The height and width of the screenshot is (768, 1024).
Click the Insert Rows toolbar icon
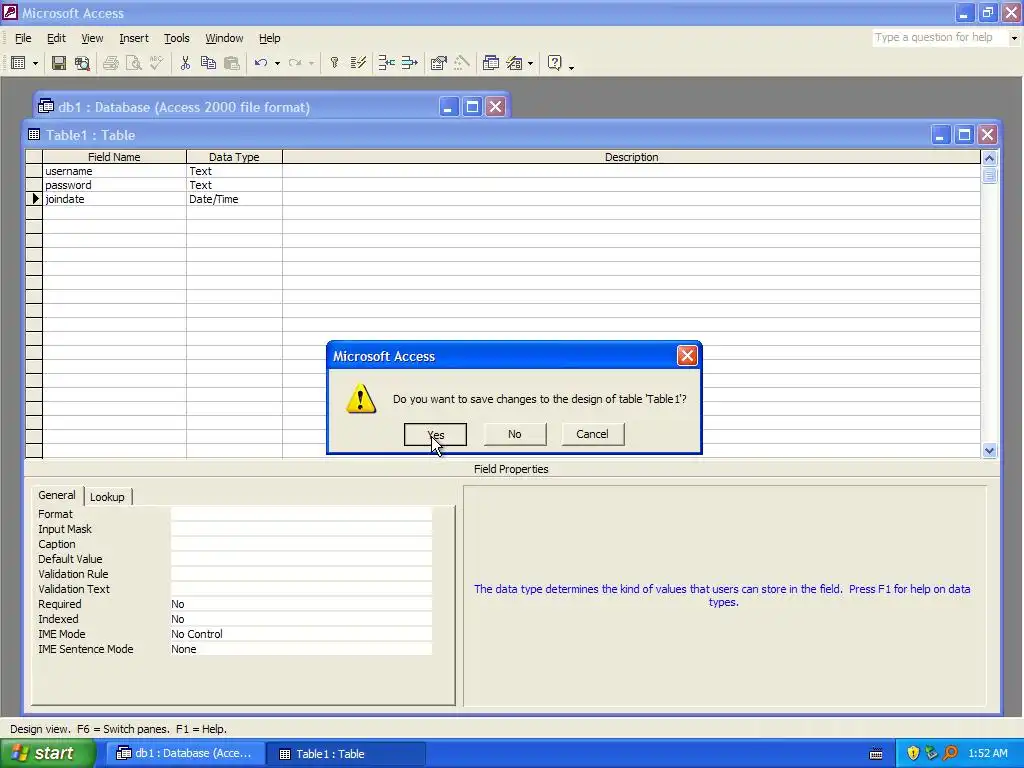tap(386, 63)
